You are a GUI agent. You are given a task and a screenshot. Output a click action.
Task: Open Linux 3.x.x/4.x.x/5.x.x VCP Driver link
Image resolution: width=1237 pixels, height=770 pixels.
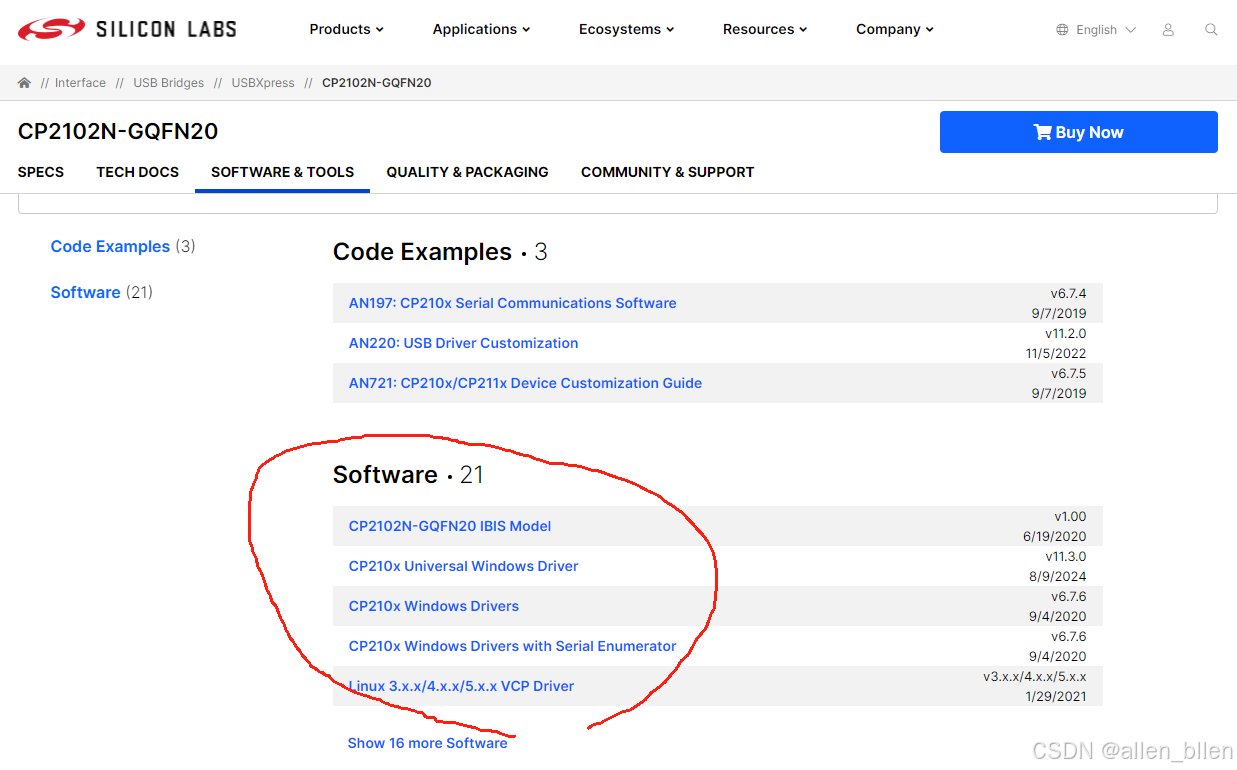462,686
